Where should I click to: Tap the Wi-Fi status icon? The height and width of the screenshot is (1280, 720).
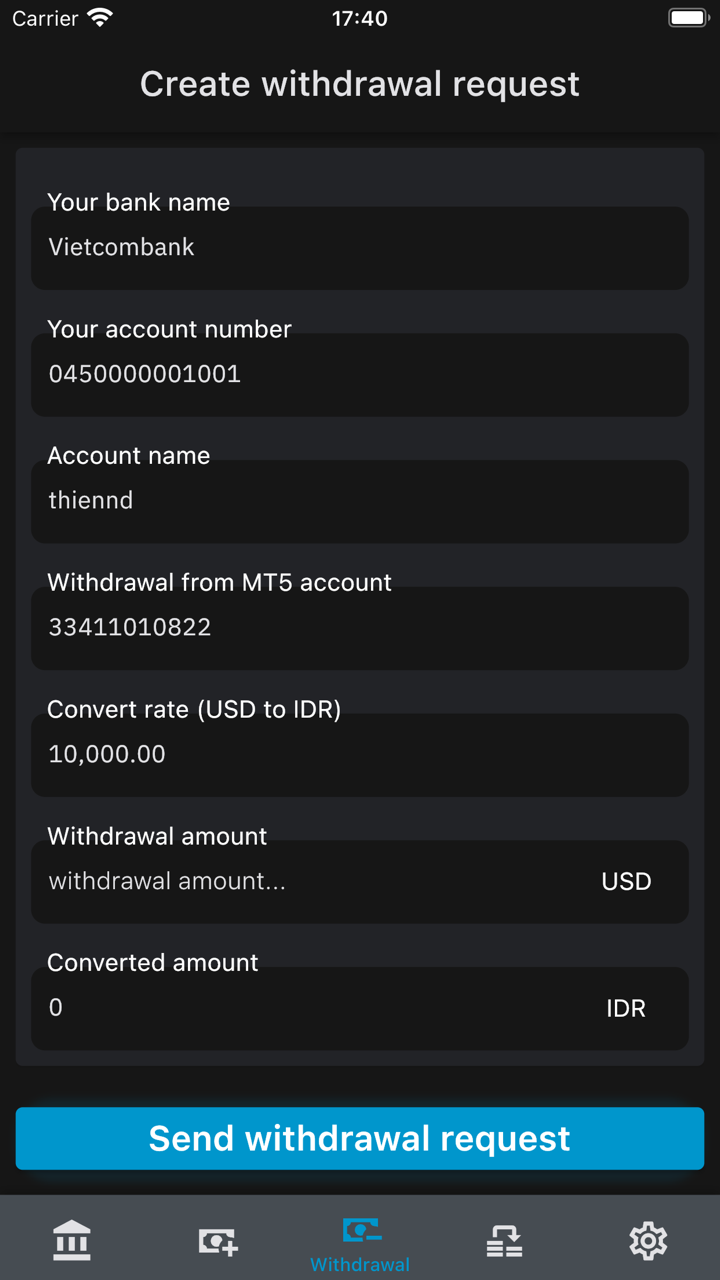click(x=100, y=18)
